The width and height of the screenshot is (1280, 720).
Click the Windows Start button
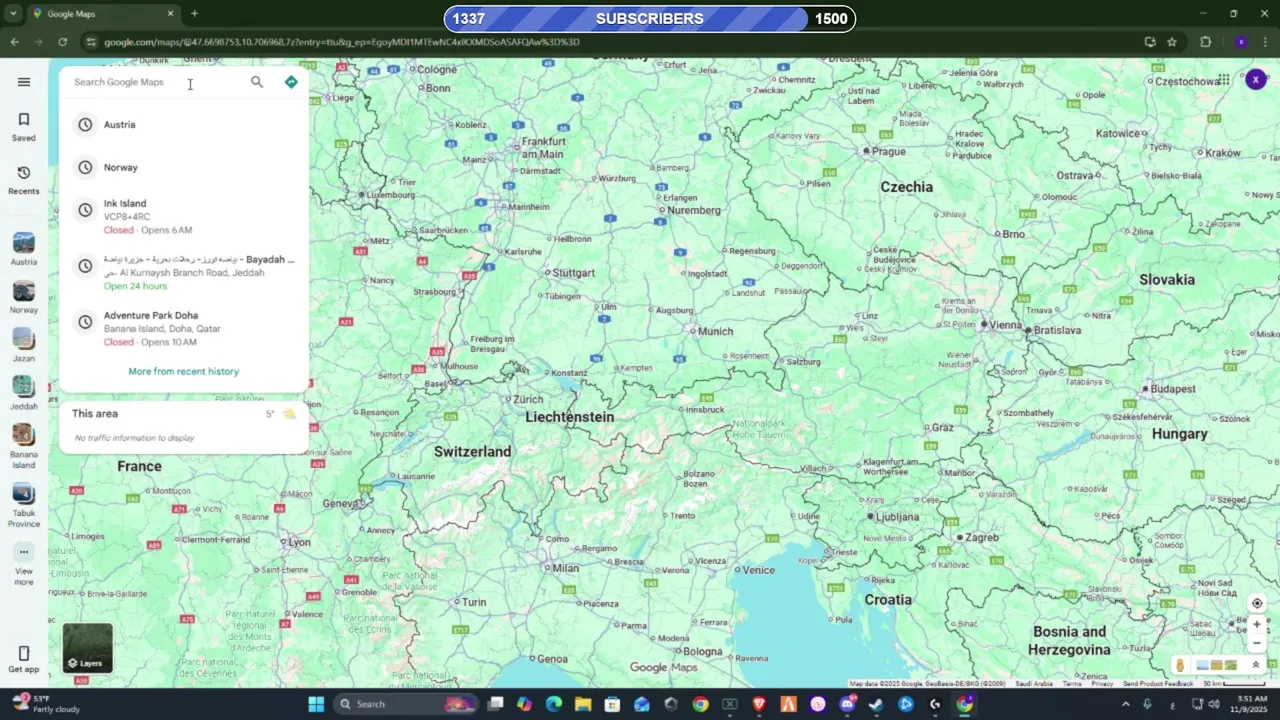pyautogui.click(x=316, y=704)
